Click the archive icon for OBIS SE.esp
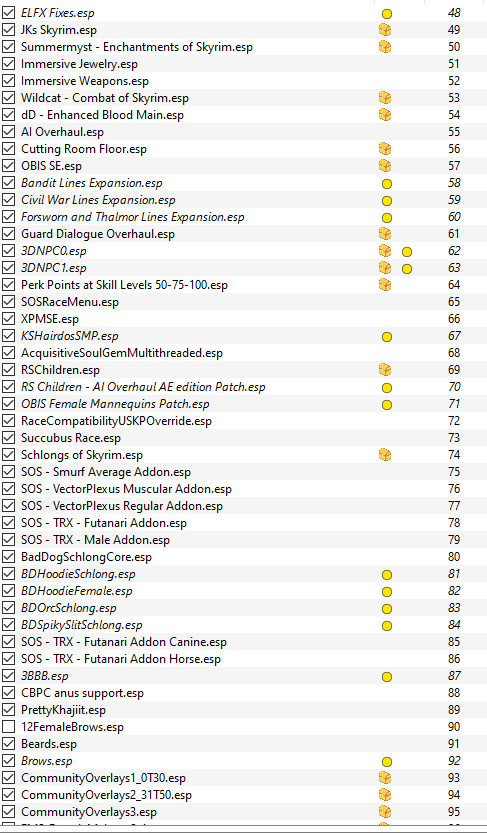The height and width of the screenshot is (833, 487). pyautogui.click(x=385, y=166)
